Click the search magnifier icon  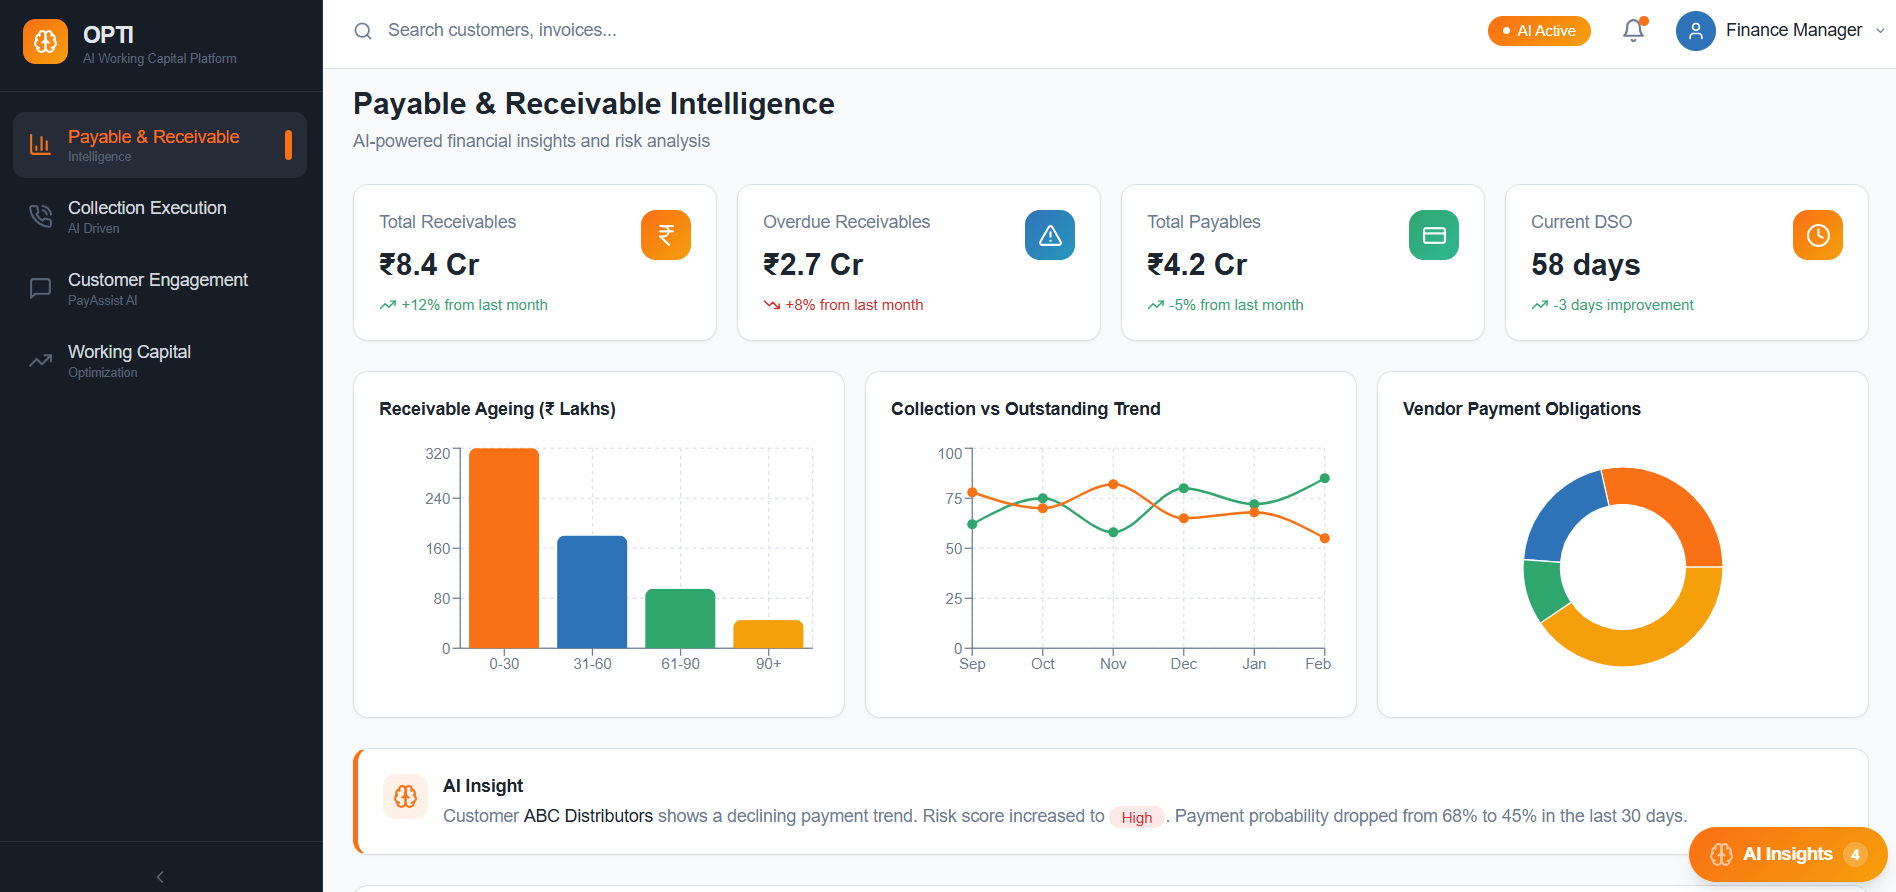coord(363,31)
